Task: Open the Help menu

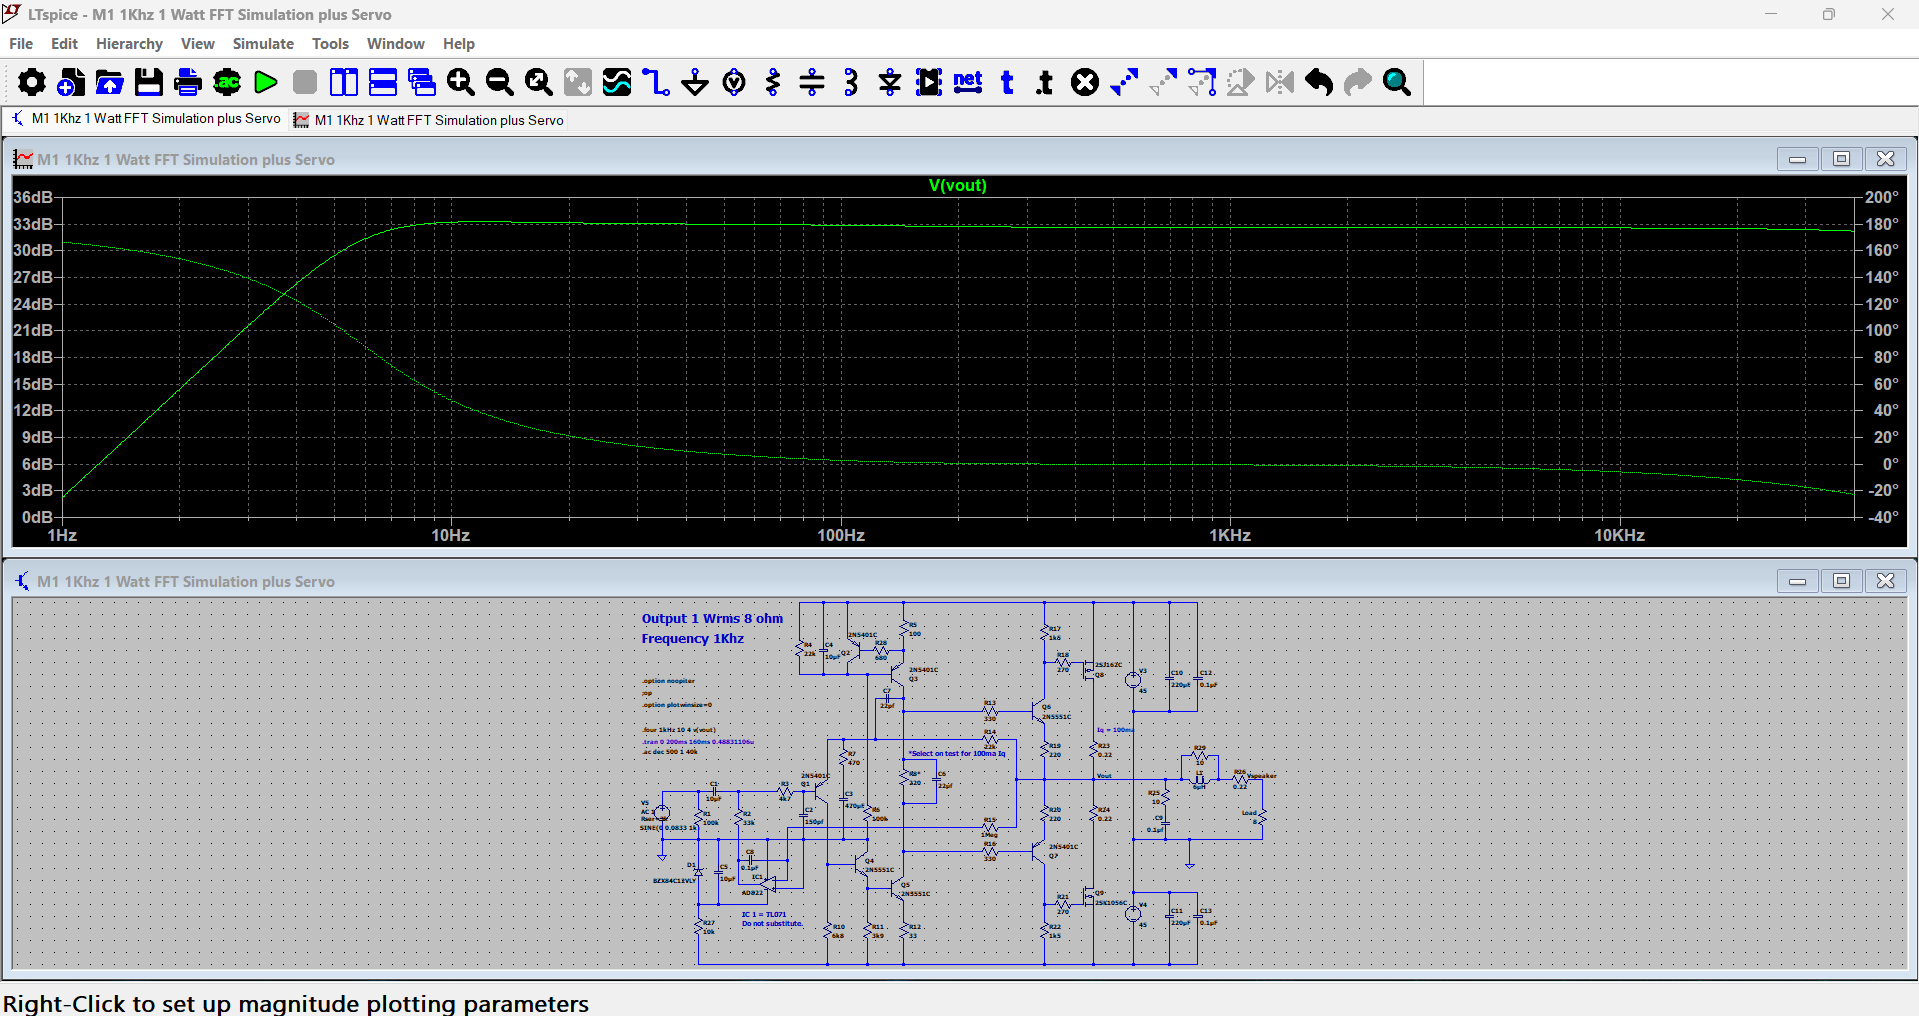Action: [459, 44]
